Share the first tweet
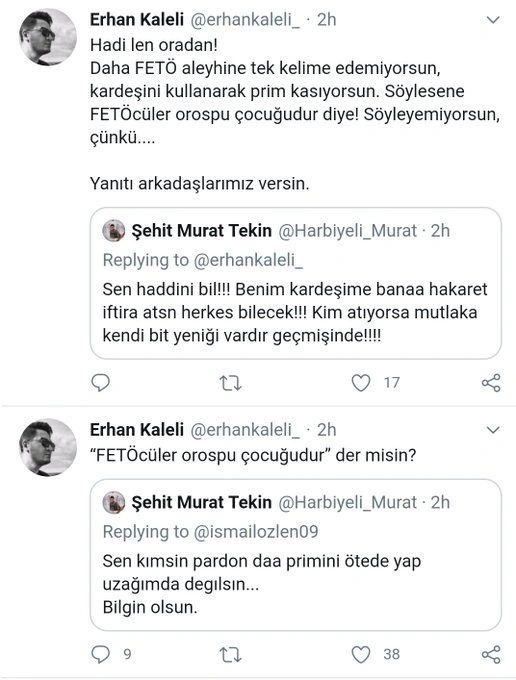Viewport: 516px width, 680px height. pos(491,383)
